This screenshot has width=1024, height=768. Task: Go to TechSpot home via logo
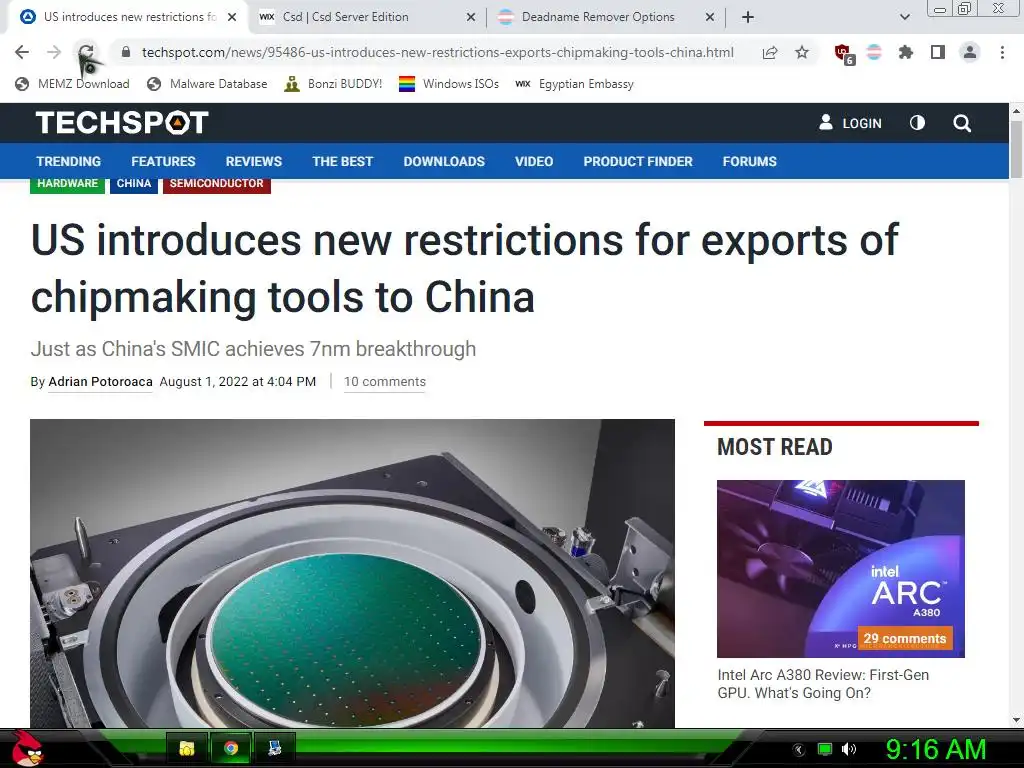pyautogui.click(x=122, y=123)
